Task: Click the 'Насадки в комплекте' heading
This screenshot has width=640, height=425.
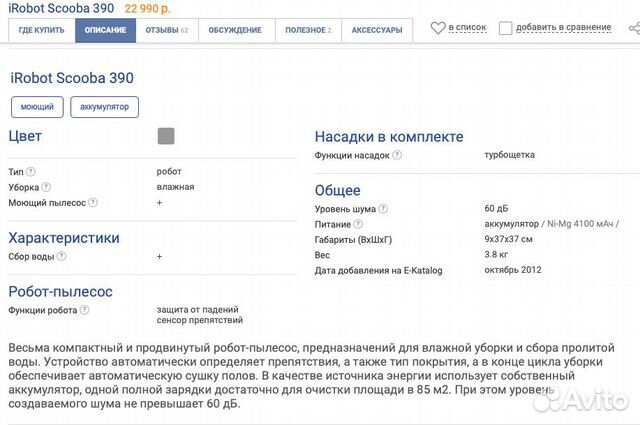Action: [x=389, y=137]
